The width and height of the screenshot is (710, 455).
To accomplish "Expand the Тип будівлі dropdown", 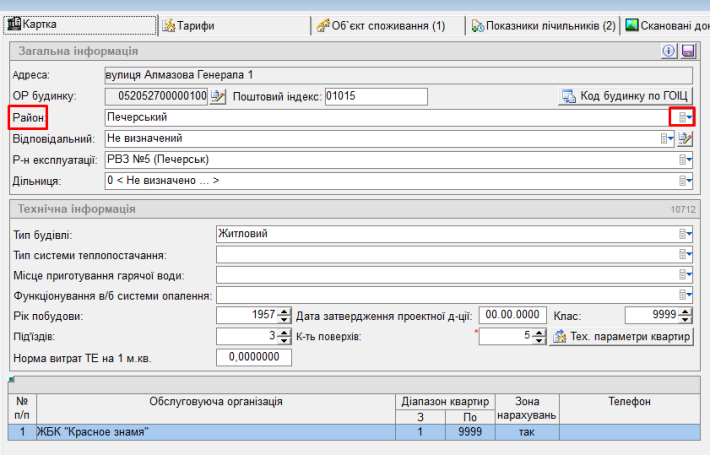I will coord(686,234).
